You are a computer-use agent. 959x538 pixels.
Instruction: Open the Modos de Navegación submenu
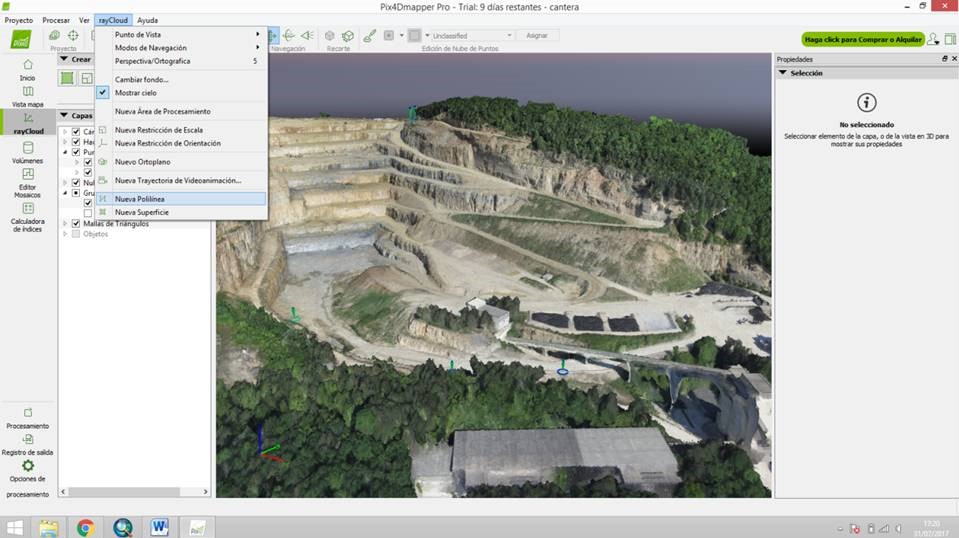tap(182, 48)
